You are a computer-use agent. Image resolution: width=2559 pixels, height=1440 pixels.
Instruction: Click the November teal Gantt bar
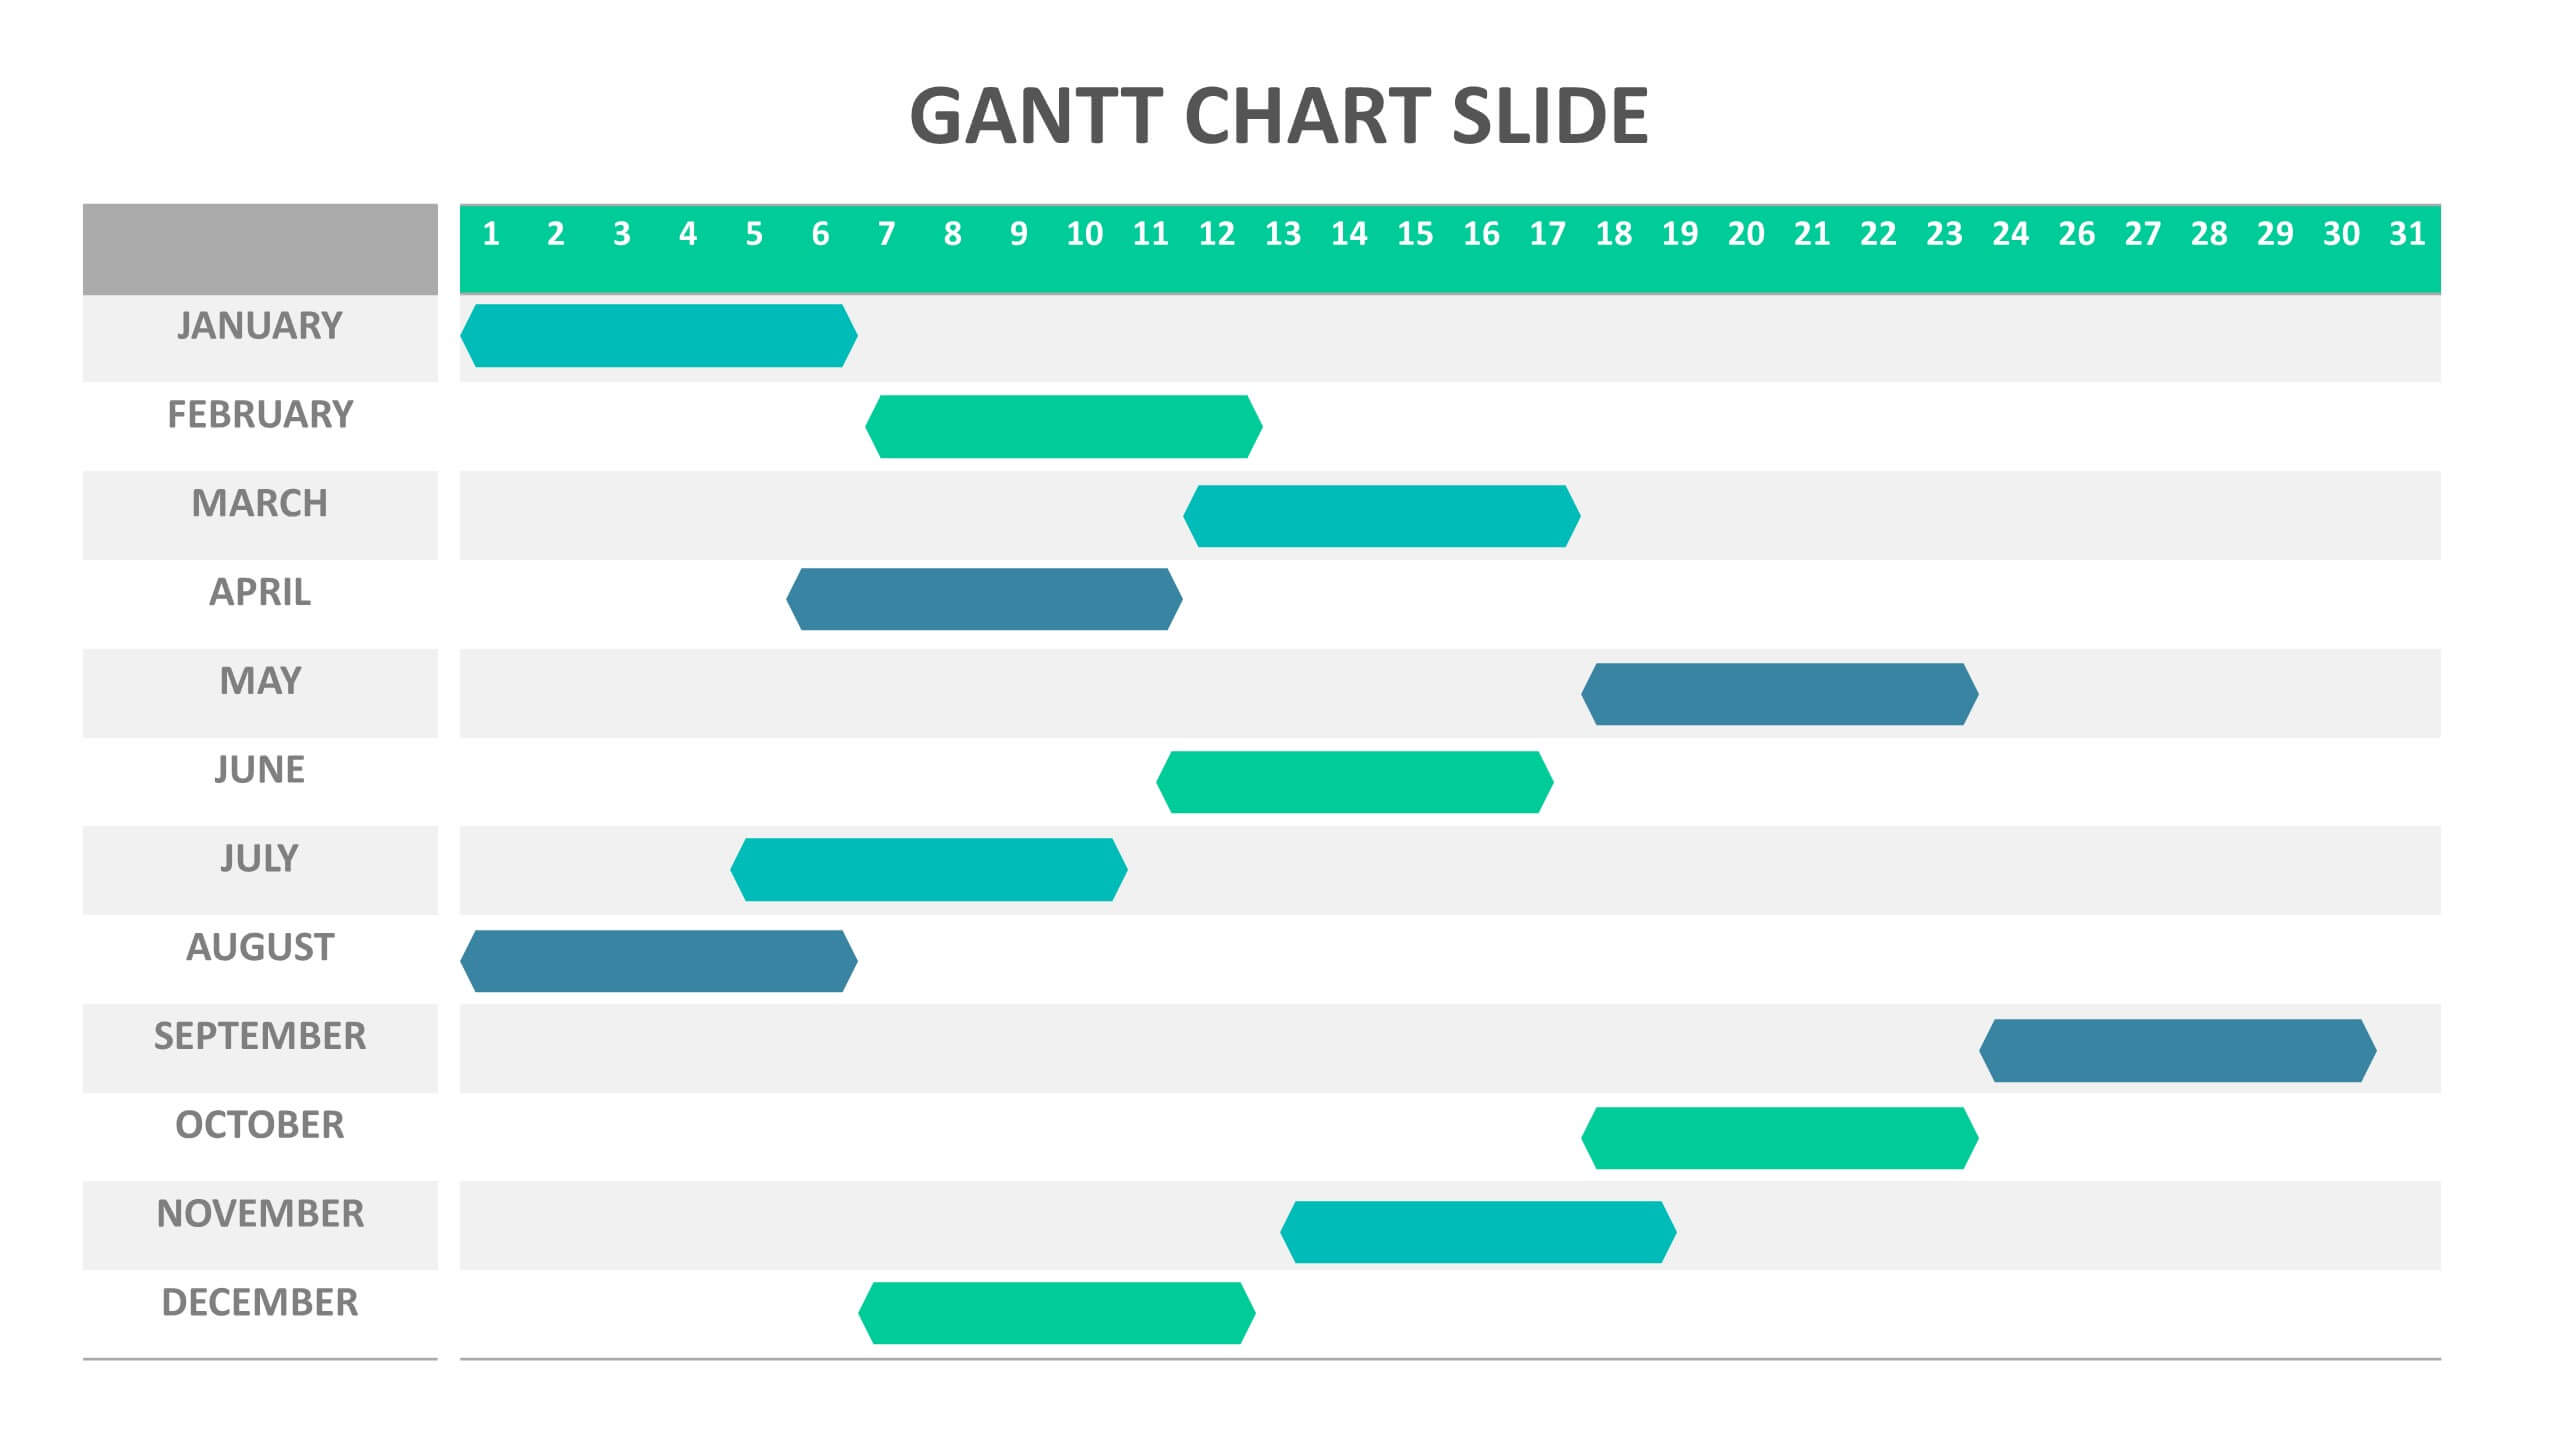pyautogui.click(x=1477, y=1232)
